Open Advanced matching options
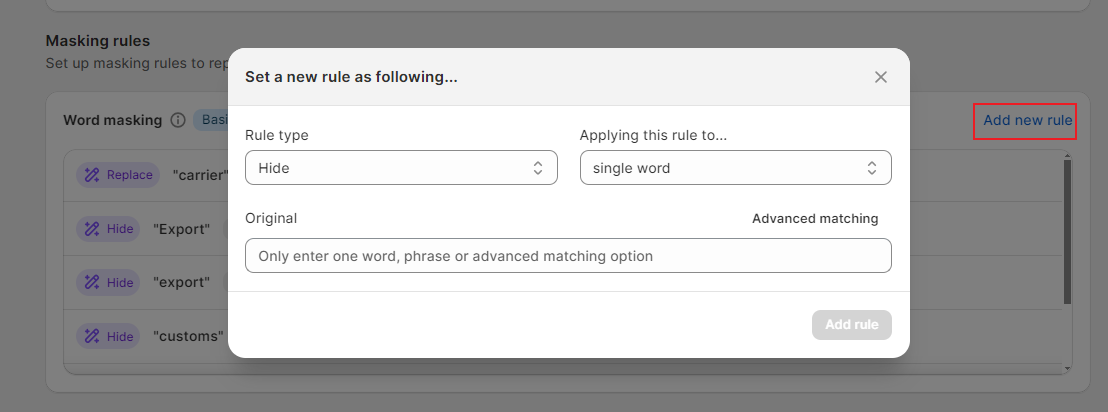This screenshot has height=412, width=1108. 815,218
